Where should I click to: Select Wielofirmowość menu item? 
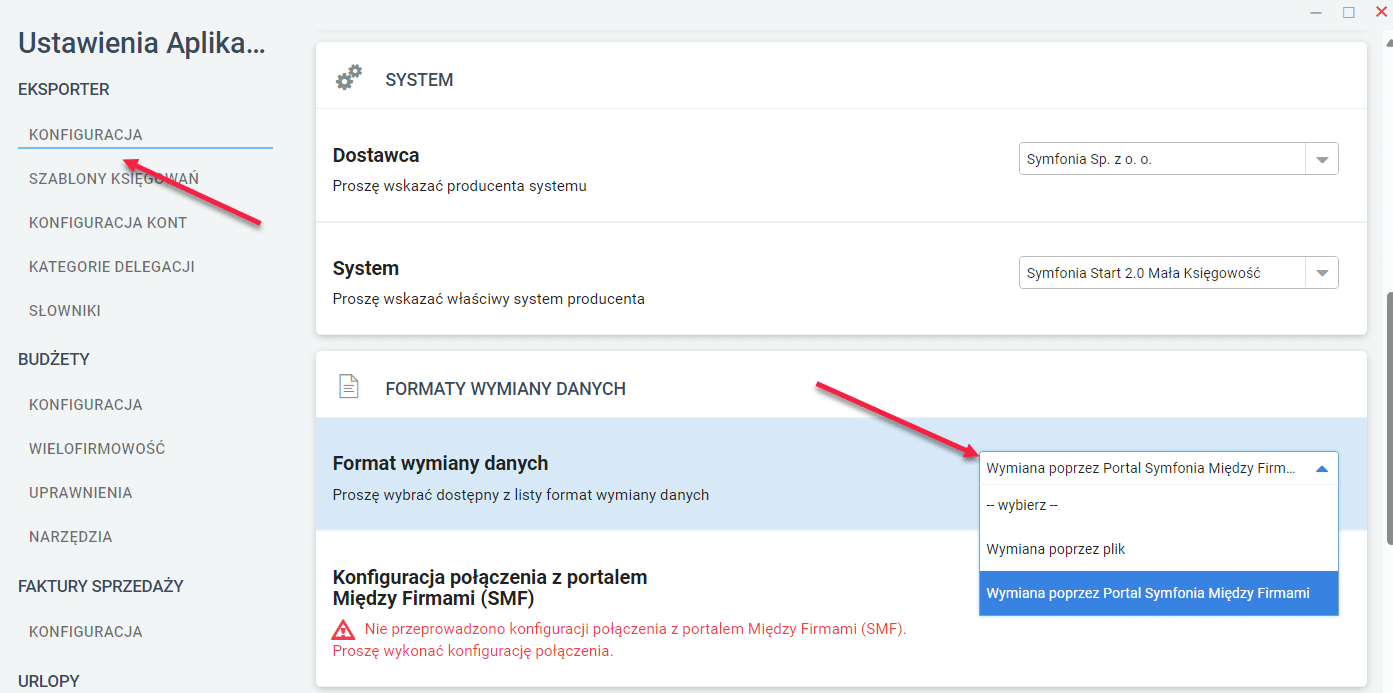[x=97, y=449]
